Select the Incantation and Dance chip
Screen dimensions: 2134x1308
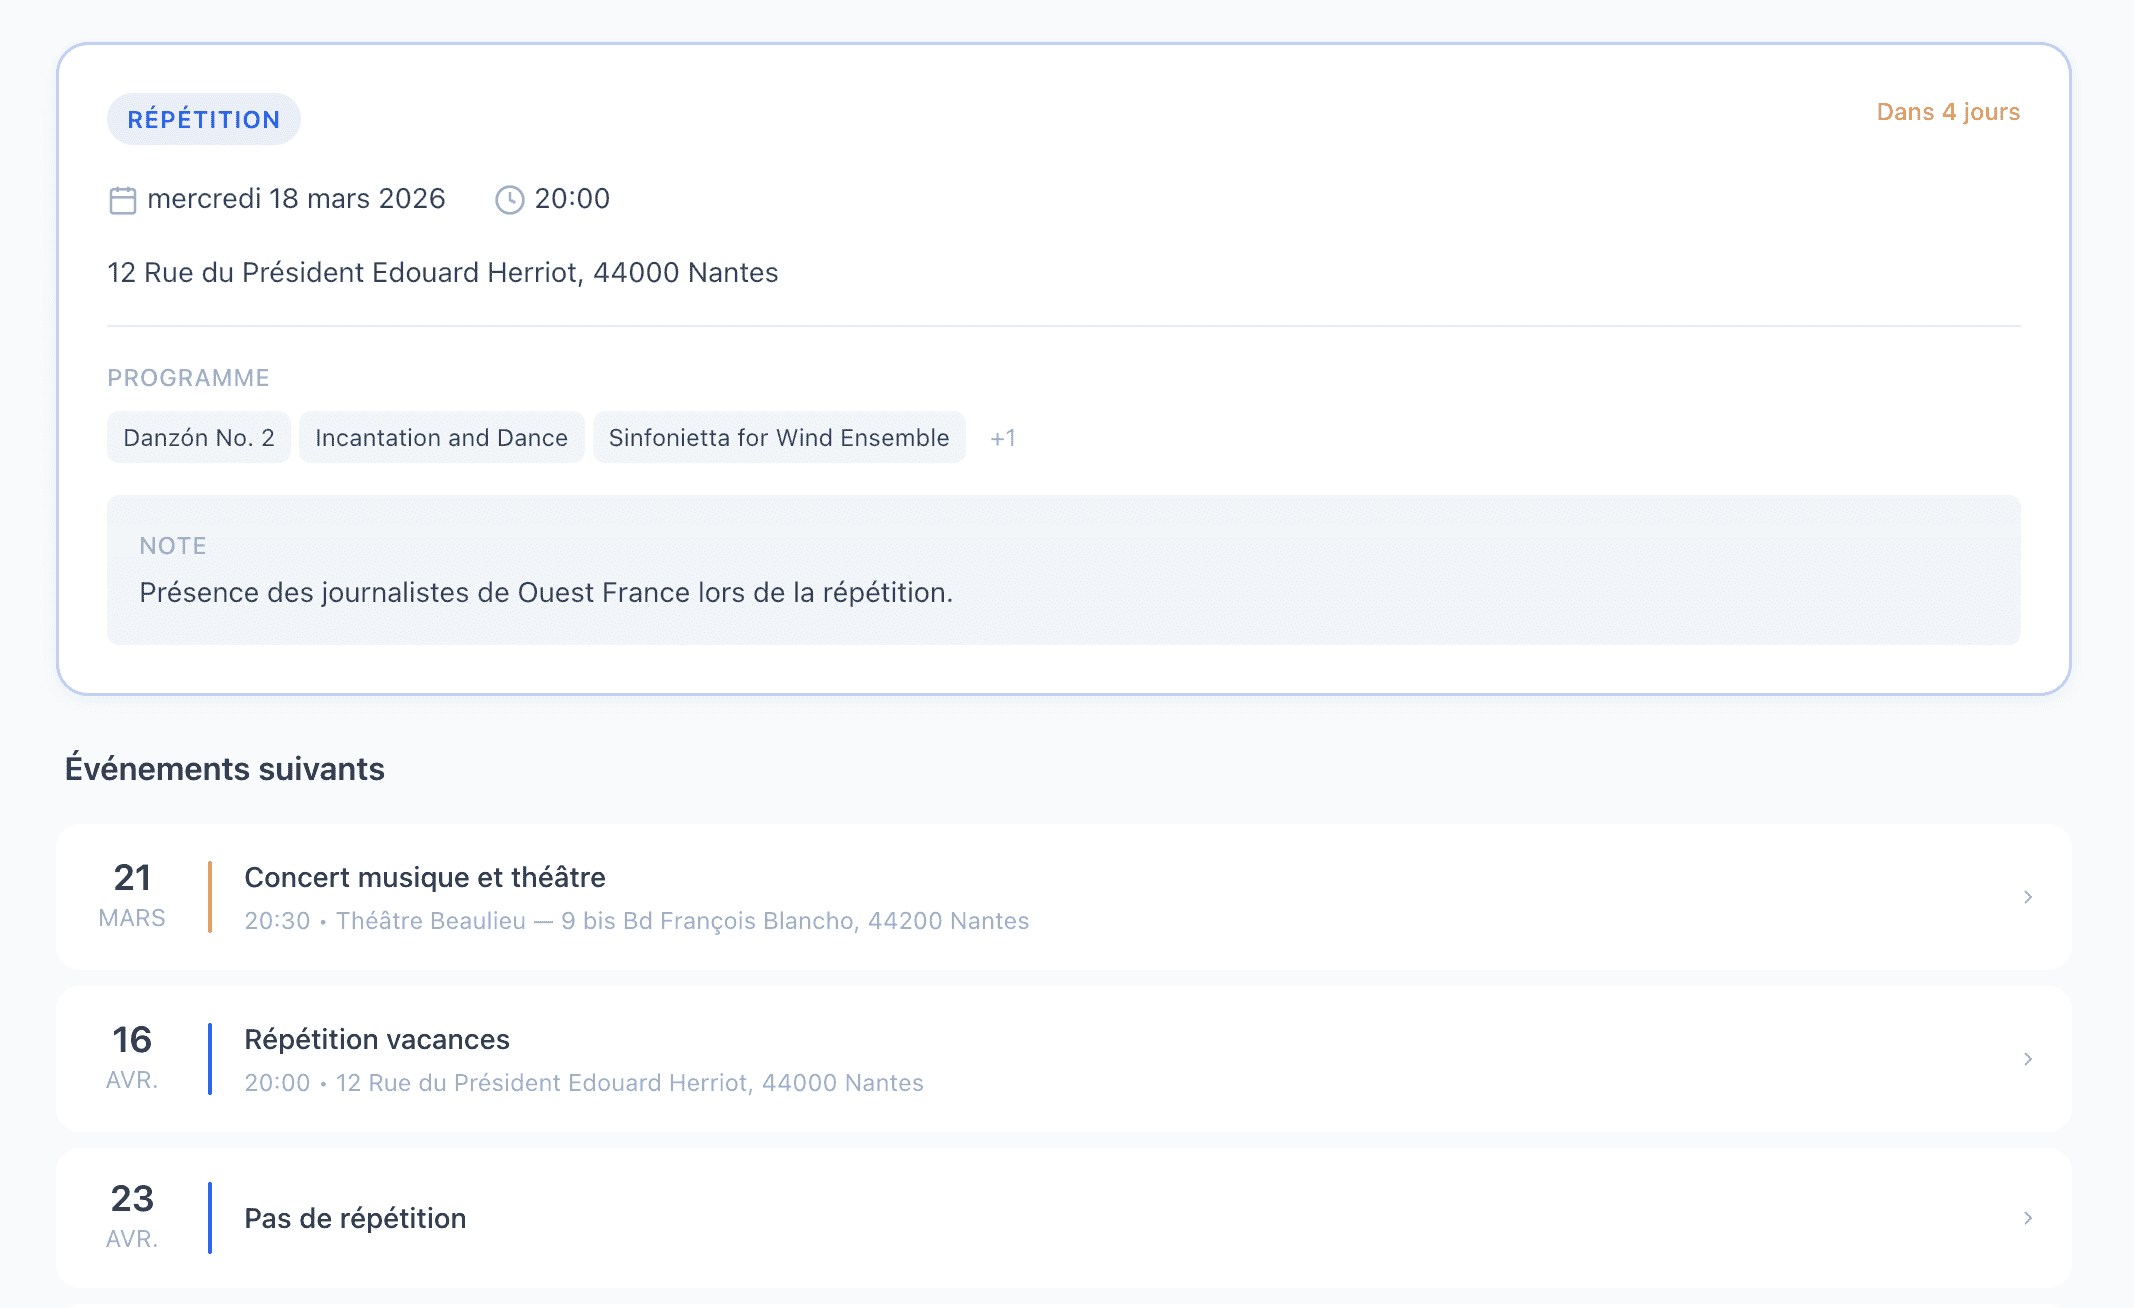coord(441,438)
